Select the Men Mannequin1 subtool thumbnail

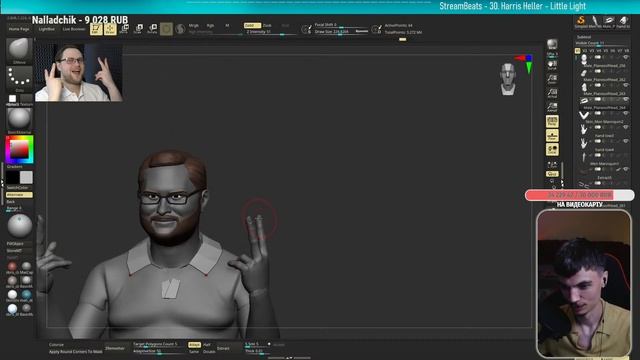coord(584,158)
